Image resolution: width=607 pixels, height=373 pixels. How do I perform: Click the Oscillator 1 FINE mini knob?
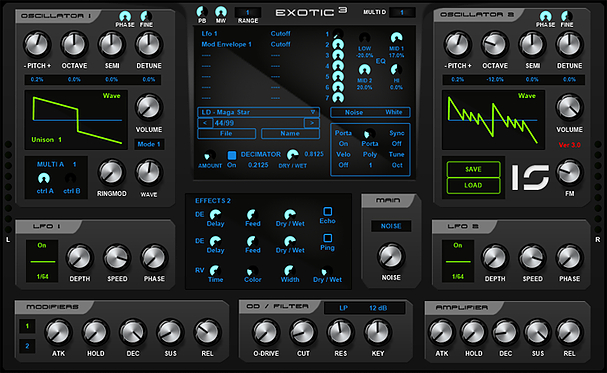point(146,16)
